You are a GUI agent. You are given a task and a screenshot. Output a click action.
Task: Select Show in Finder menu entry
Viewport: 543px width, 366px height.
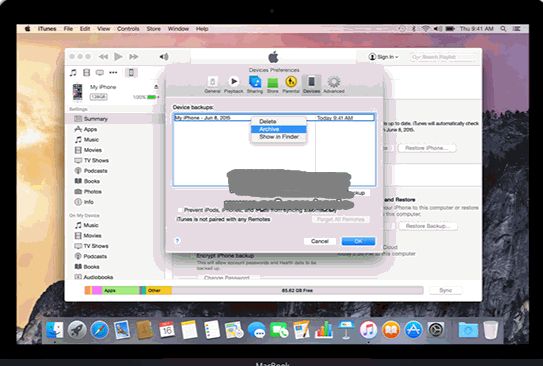(x=279, y=137)
